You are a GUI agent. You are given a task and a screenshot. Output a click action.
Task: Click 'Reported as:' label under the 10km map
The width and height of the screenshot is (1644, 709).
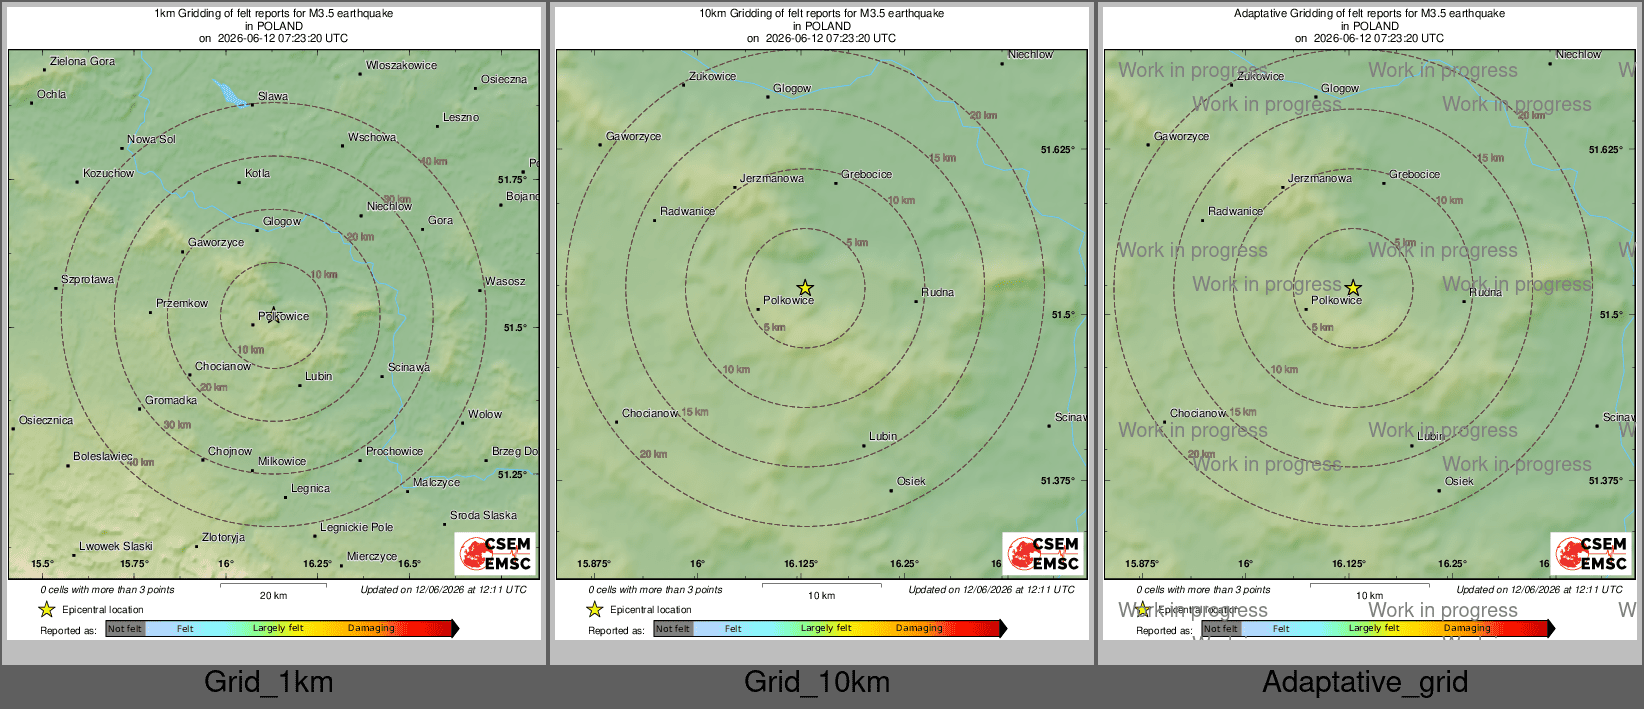tap(616, 631)
